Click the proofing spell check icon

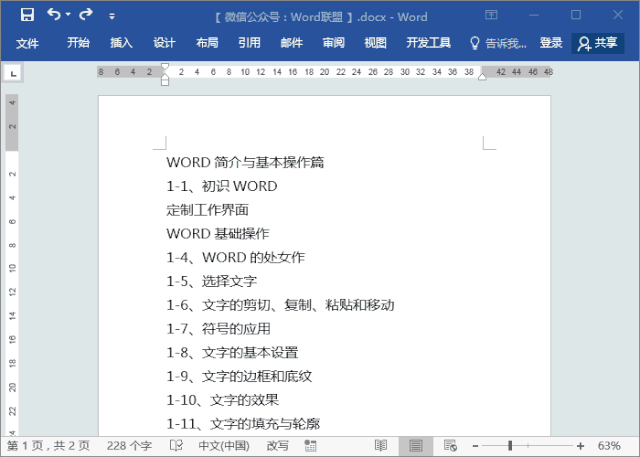click(x=176, y=446)
